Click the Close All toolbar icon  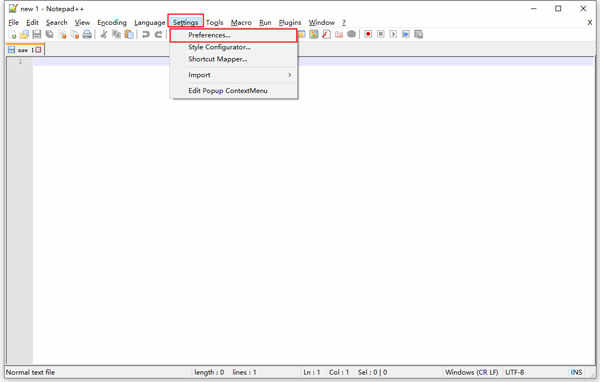pyautogui.click(x=75, y=35)
